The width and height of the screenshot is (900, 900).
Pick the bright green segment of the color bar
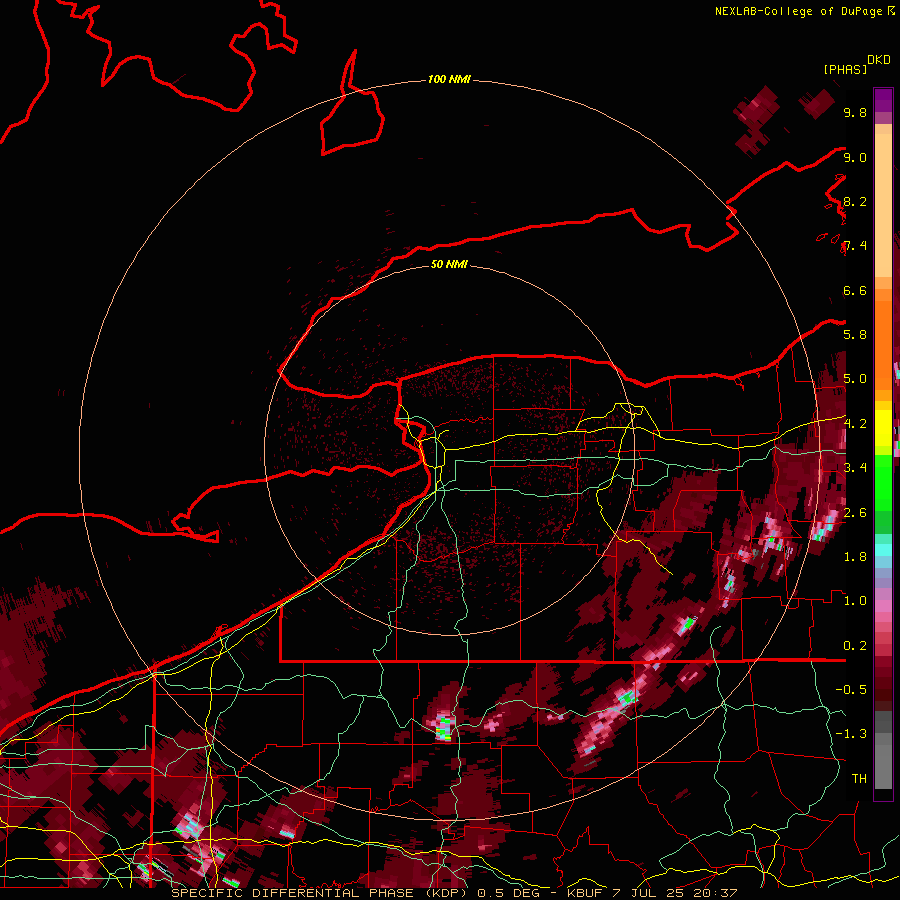point(883,481)
